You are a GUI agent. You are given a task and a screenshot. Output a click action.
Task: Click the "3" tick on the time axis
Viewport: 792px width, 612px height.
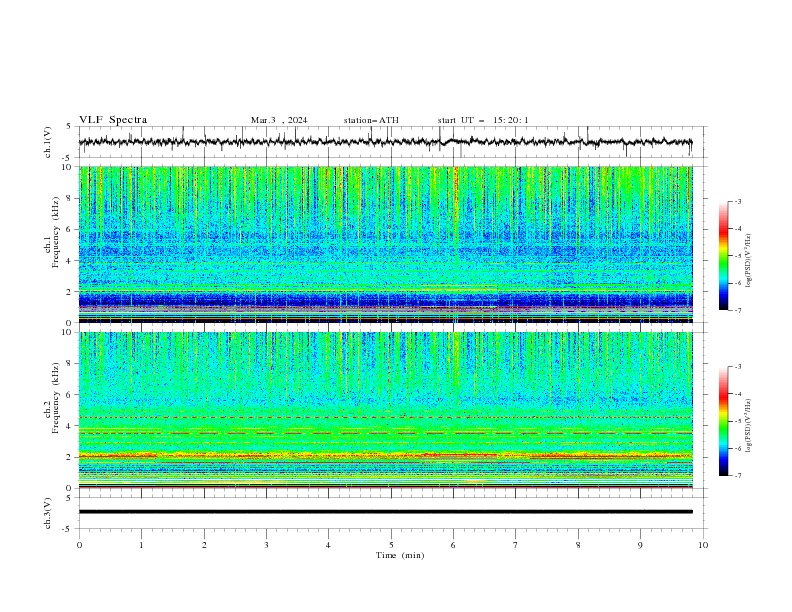266,545
